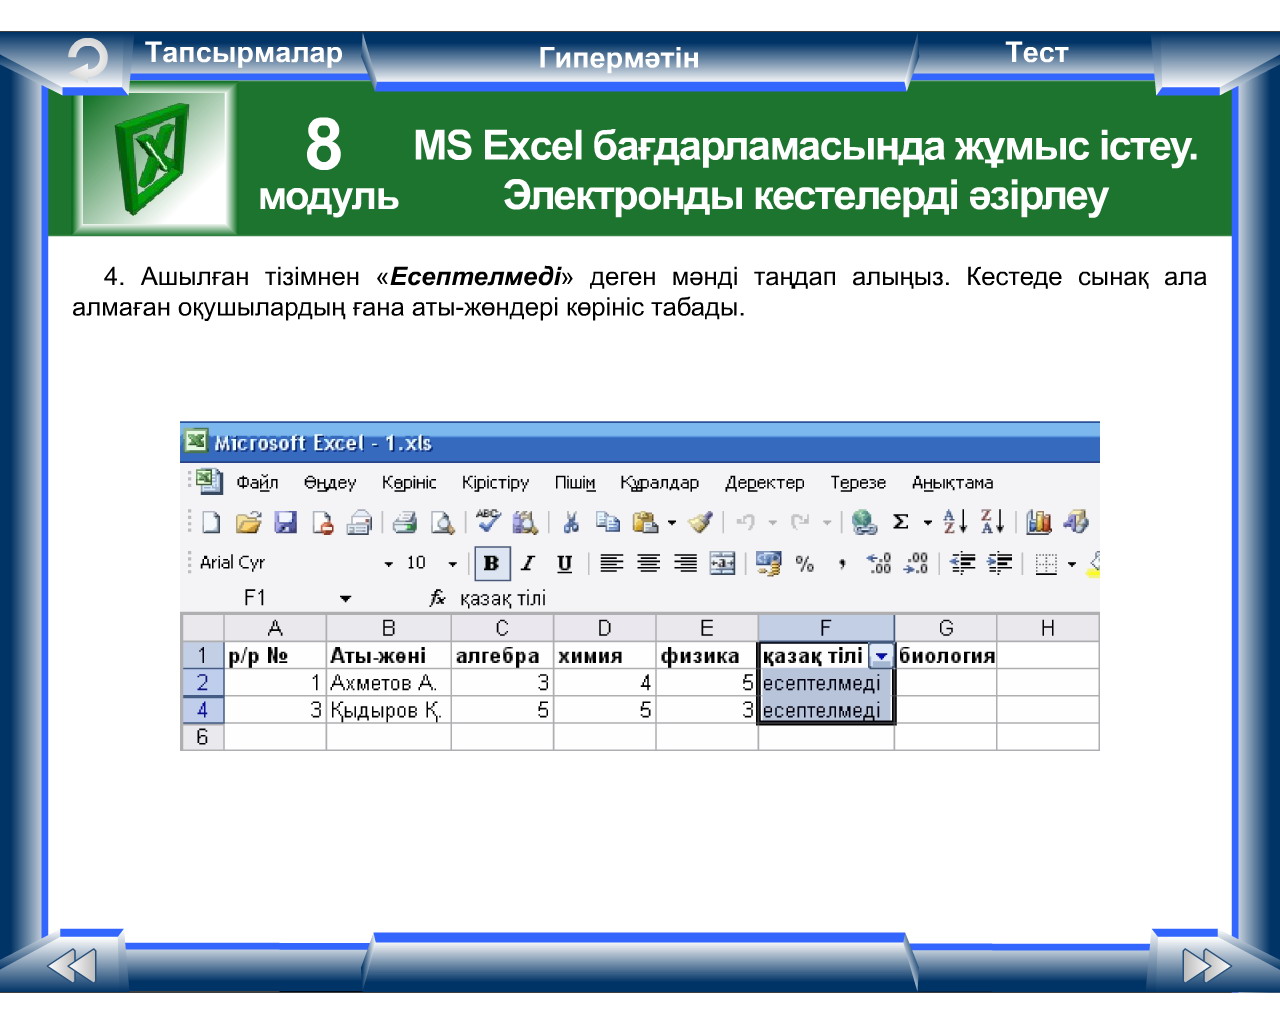Screen dimensions: 1280x1024
Task: Click the Comma style icon
Action: click(x=842, y=565)
